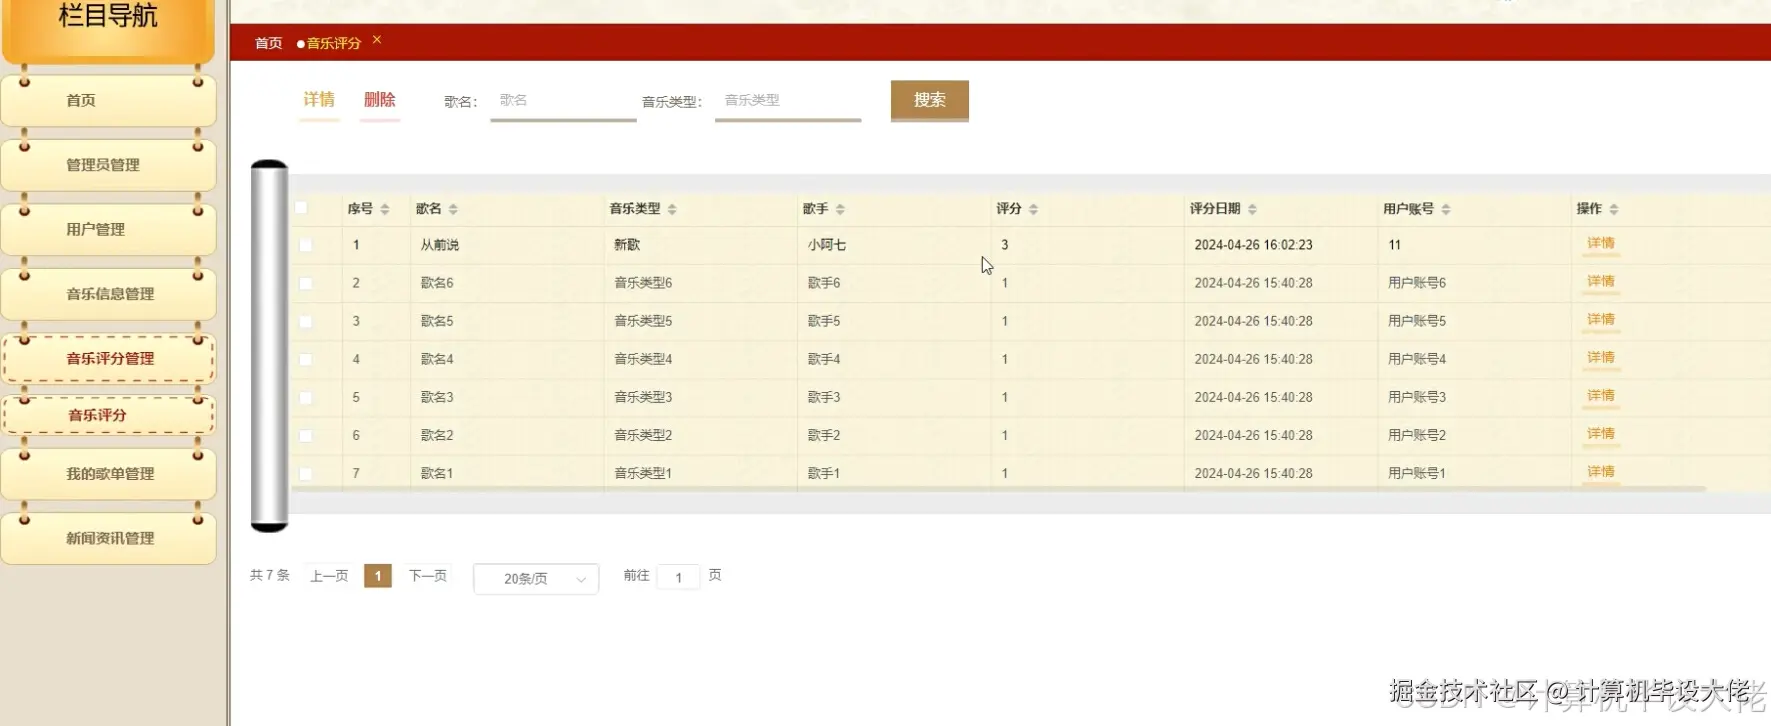Click the 用户账号4 cell
1771x726 pixels.
(x=1417, y=359)
